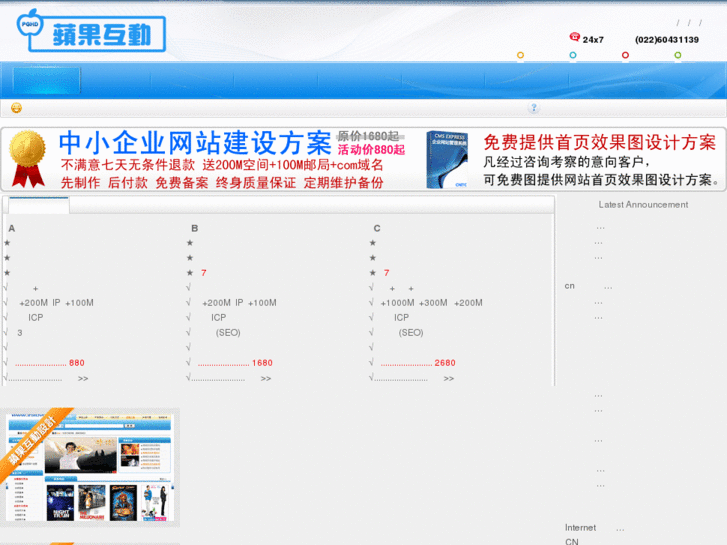Open the highlighted first navigation bar item
The height and width of the screenshot is (545, 727).
pyautogui.click(x=46, y=81)
